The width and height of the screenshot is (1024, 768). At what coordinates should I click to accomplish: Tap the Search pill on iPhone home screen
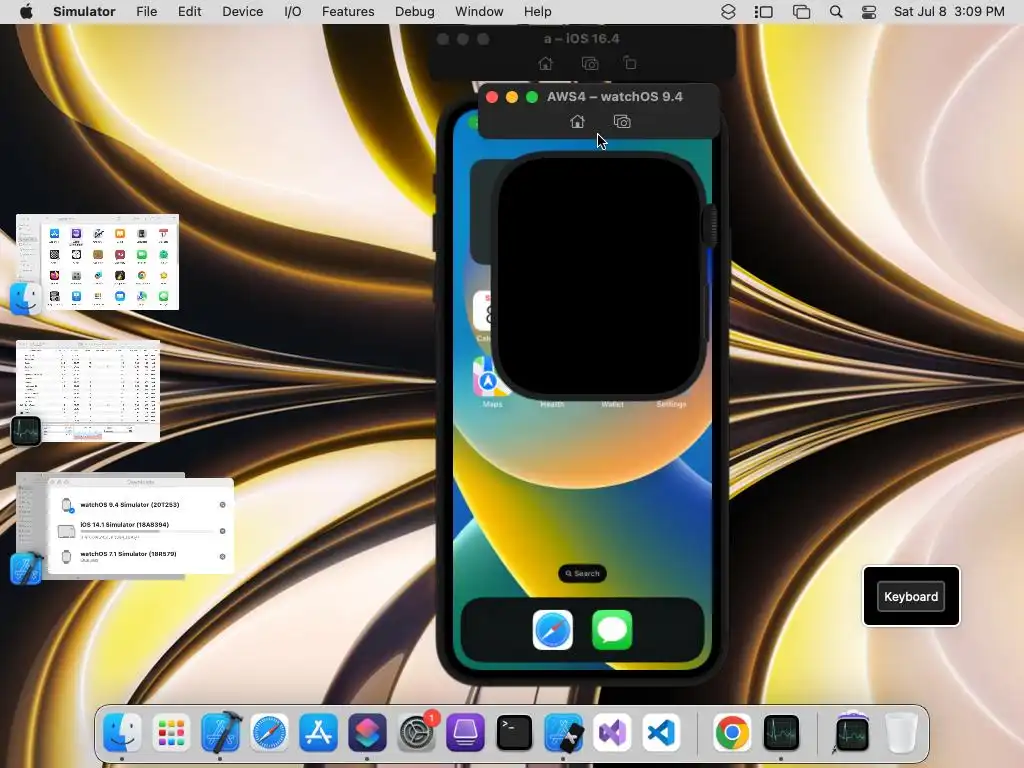pos(582,573)
